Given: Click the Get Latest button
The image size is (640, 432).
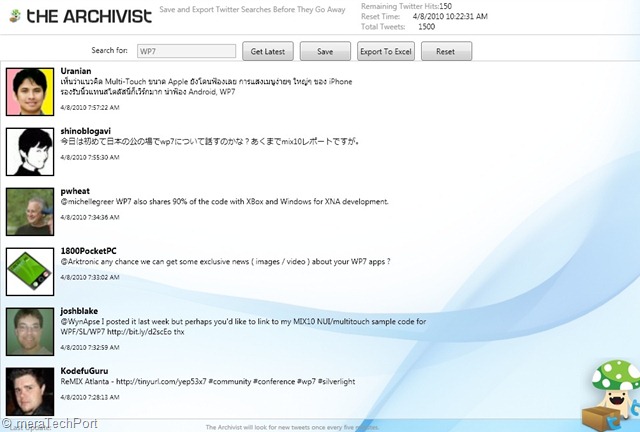Looking at the screenshot, I should tap(268, 51).
